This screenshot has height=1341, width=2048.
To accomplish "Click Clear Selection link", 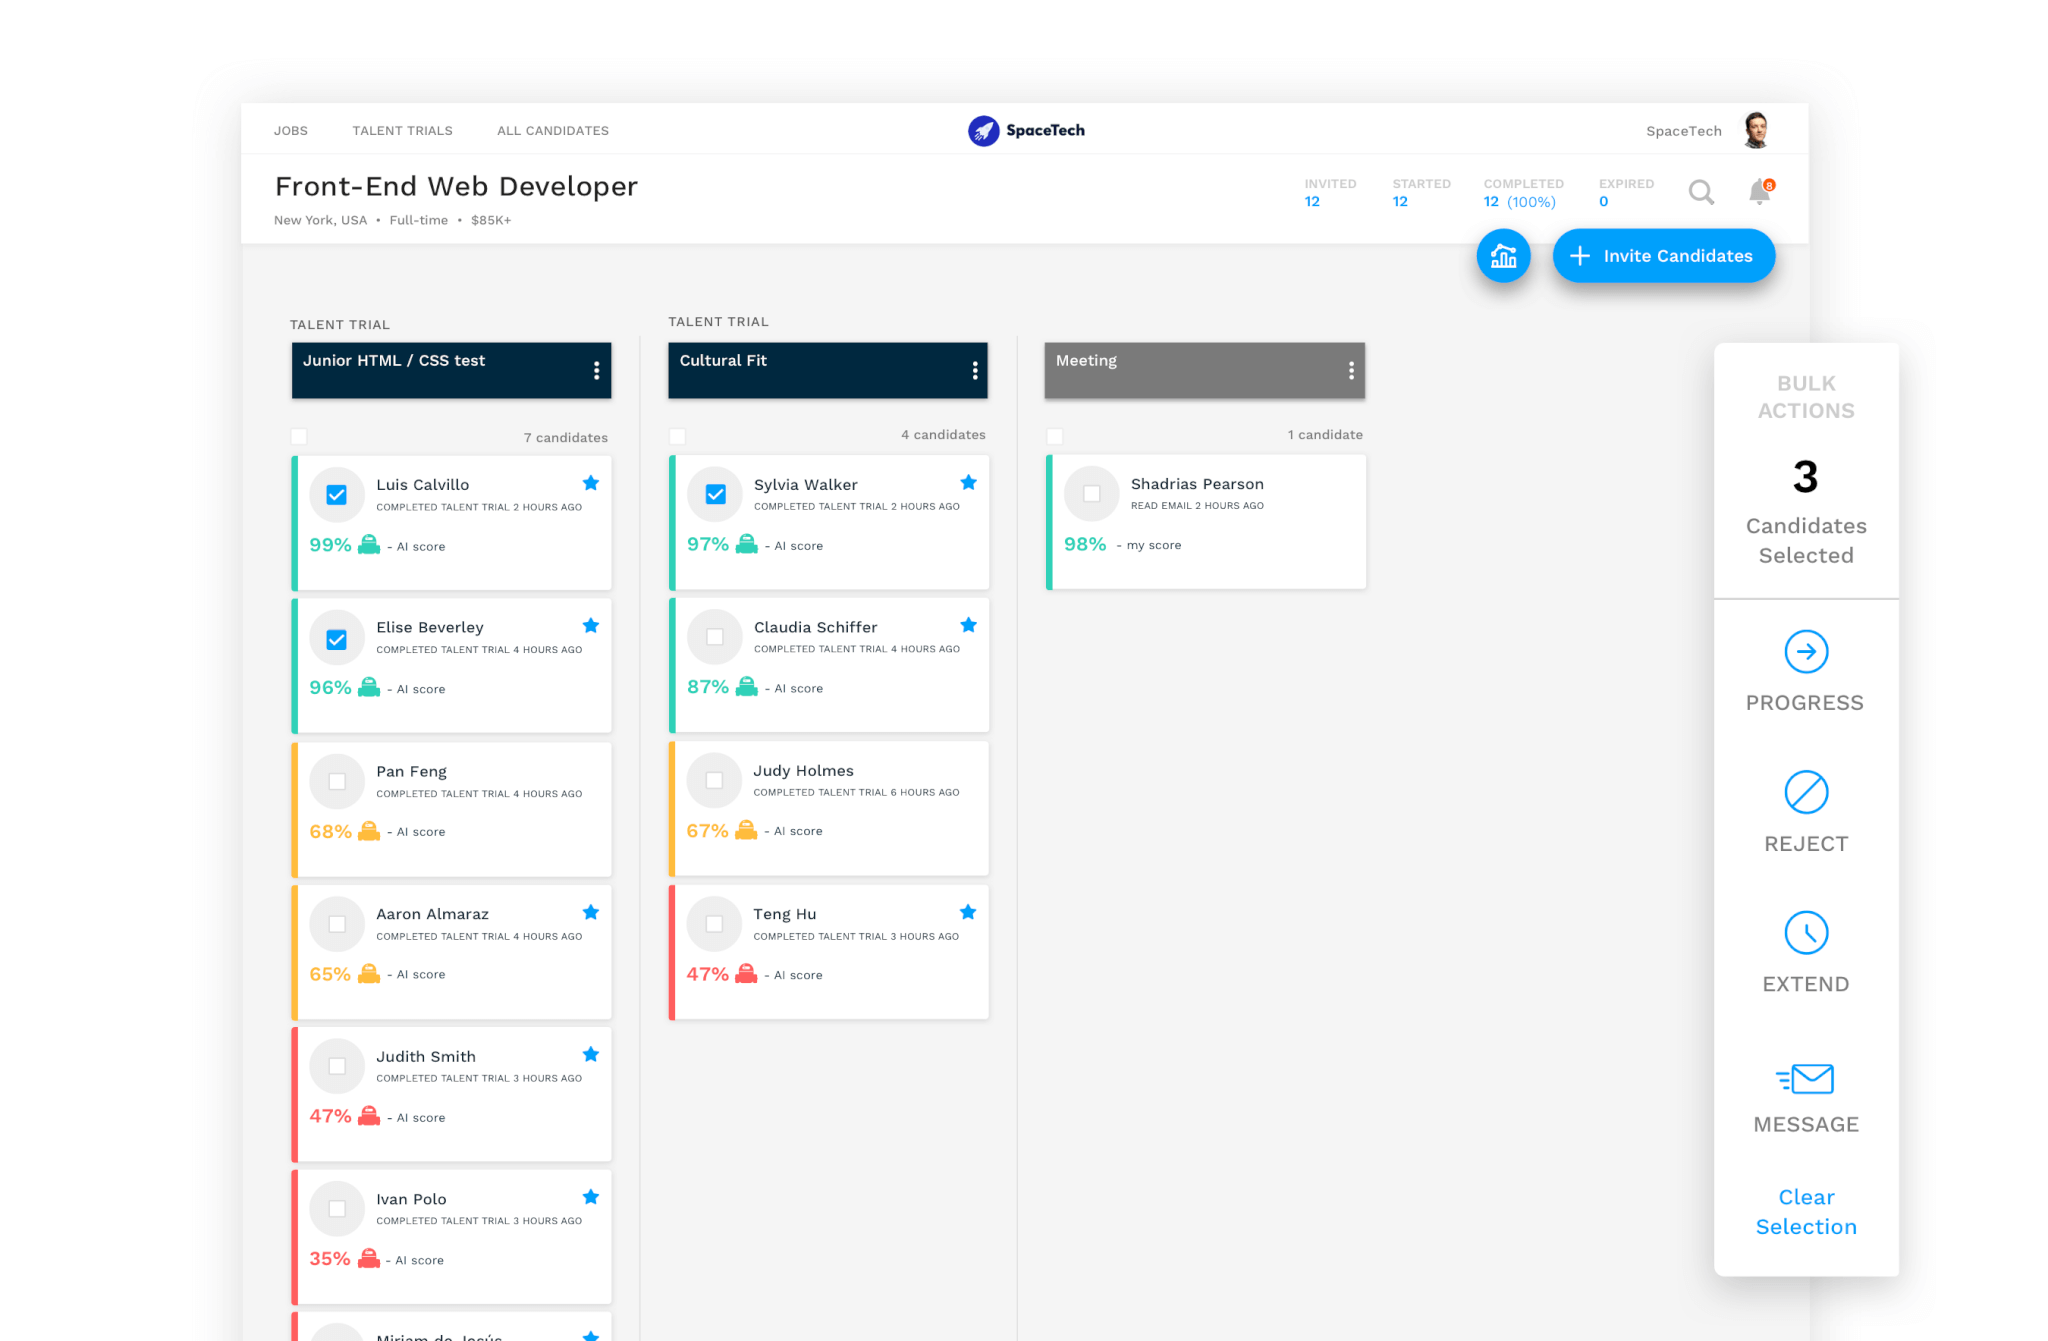I will coord(1806,1212).
